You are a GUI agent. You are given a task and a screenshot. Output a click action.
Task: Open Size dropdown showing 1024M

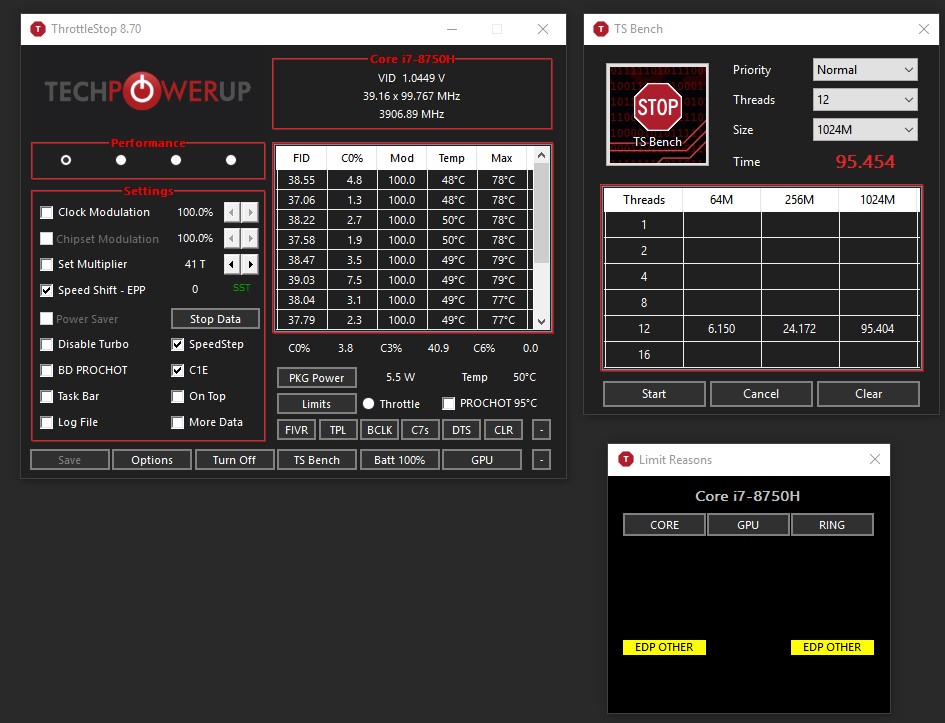pyautogui.click(x=865, y=130)
